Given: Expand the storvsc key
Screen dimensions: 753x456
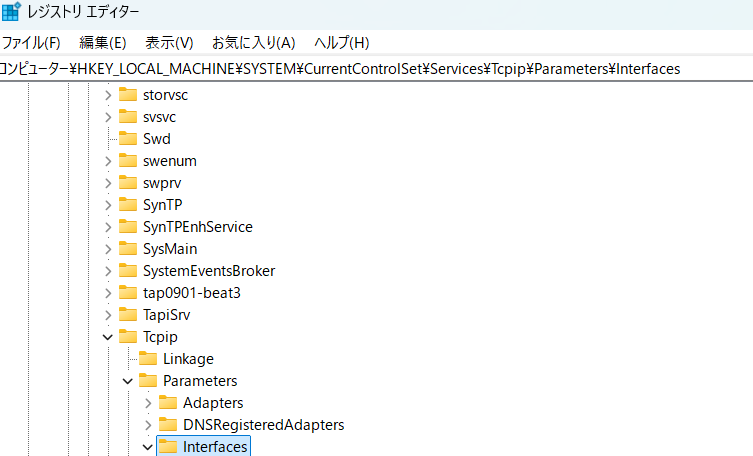Looking at the screenshot, I should click(x=108, y=95).
